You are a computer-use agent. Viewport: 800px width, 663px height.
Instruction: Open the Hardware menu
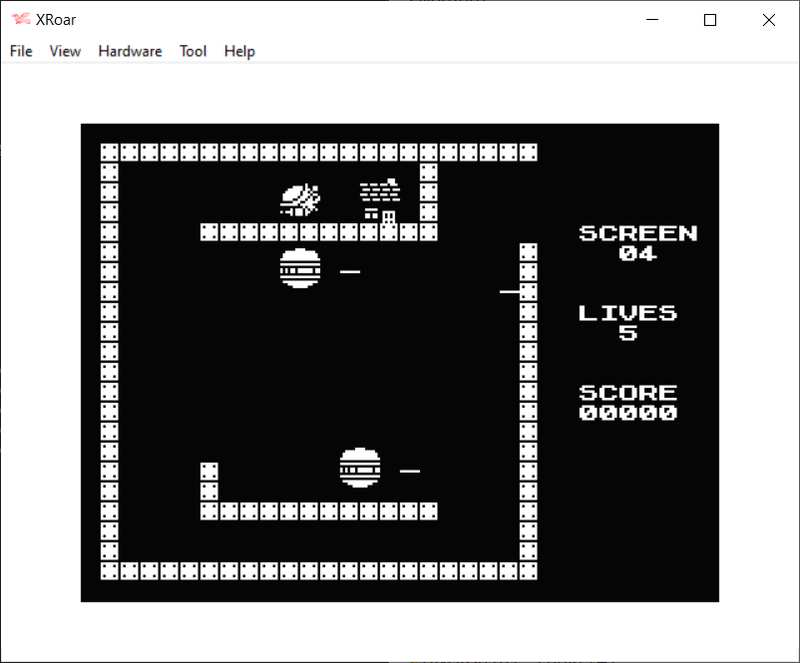[x=130, y=51]
